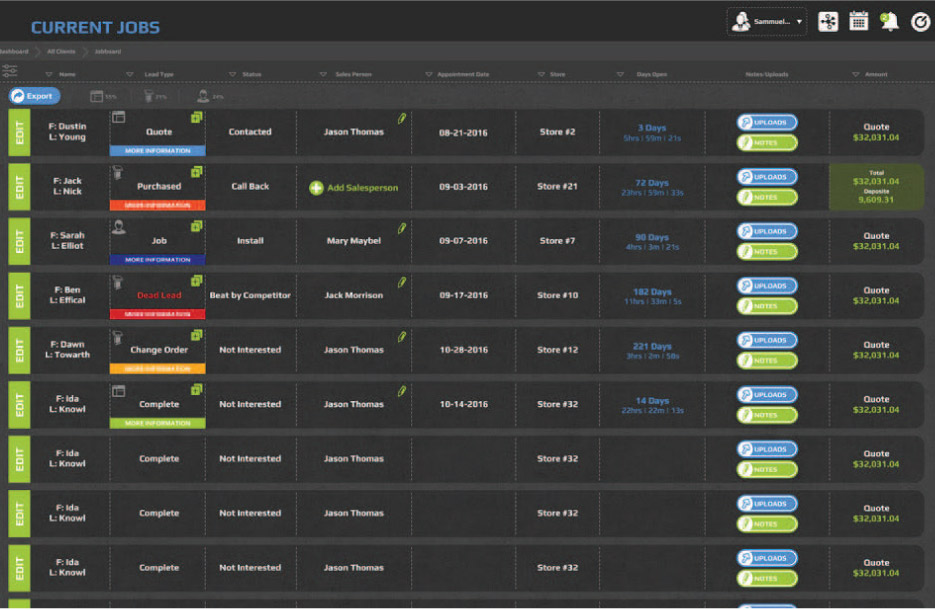Click the circular refresh timer icon

pos(920,22)
